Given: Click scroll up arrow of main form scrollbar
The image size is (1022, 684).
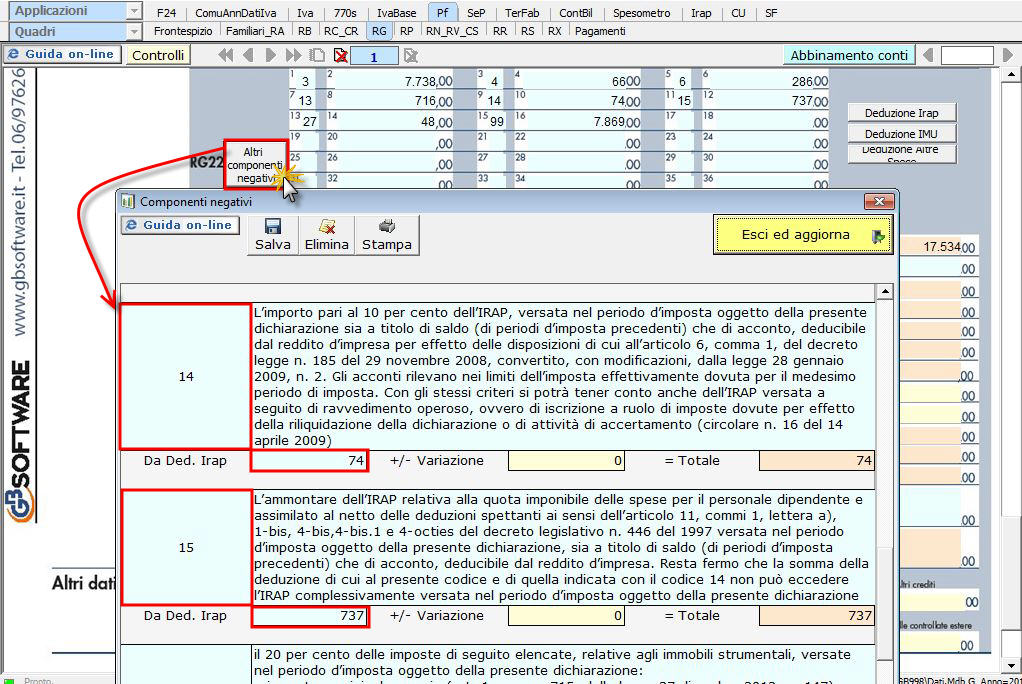Looking at the screenshot, I should 1011,75.
